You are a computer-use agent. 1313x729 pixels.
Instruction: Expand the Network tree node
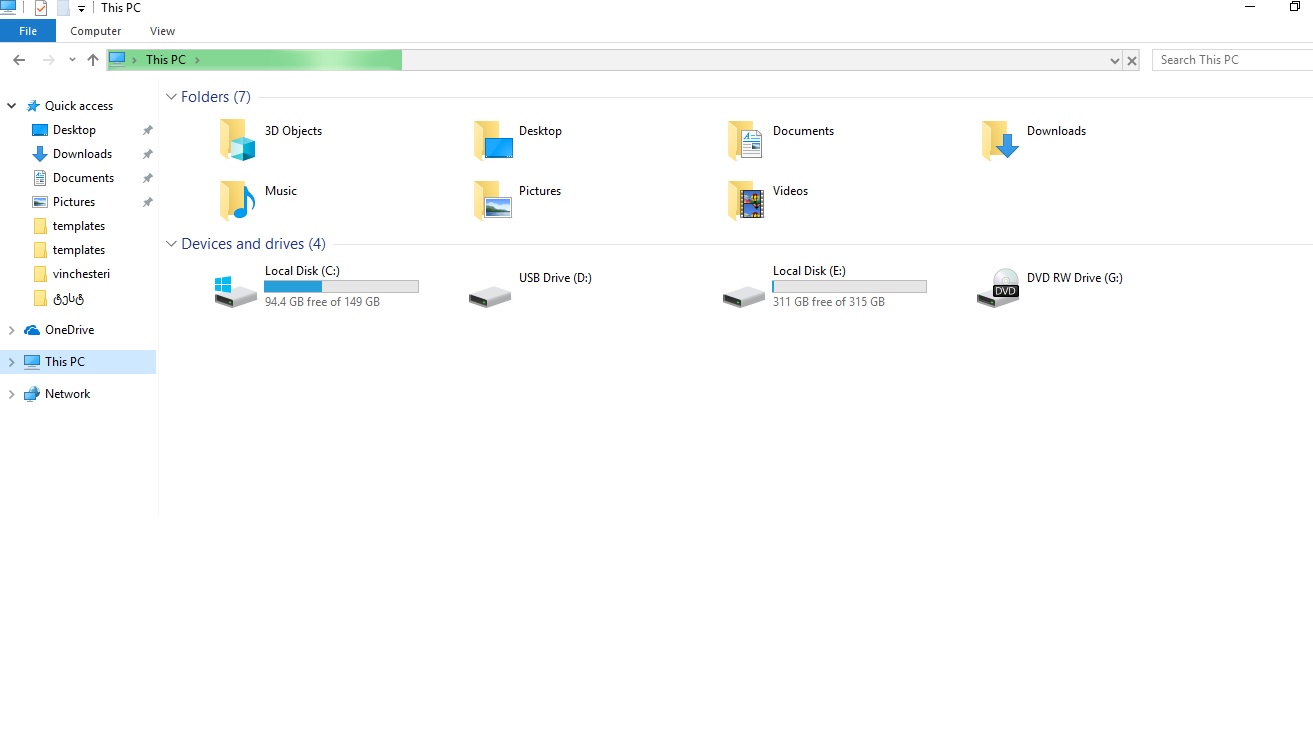(12, 394)
